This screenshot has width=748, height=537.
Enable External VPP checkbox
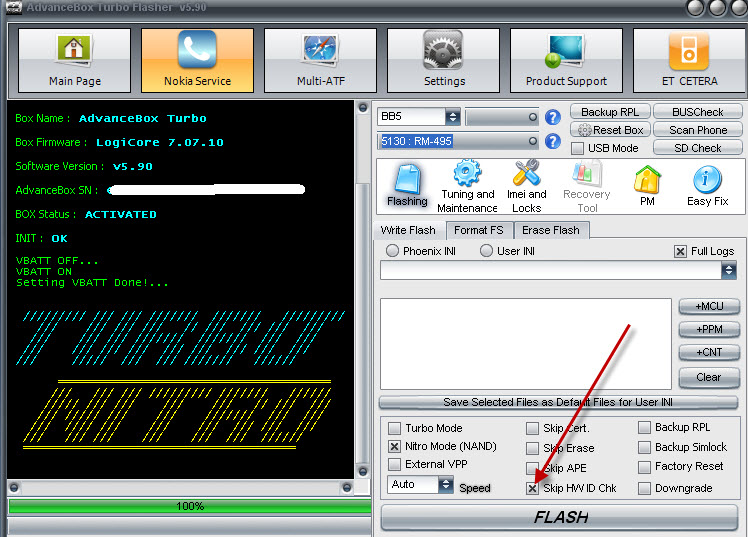tap(395, 464)
